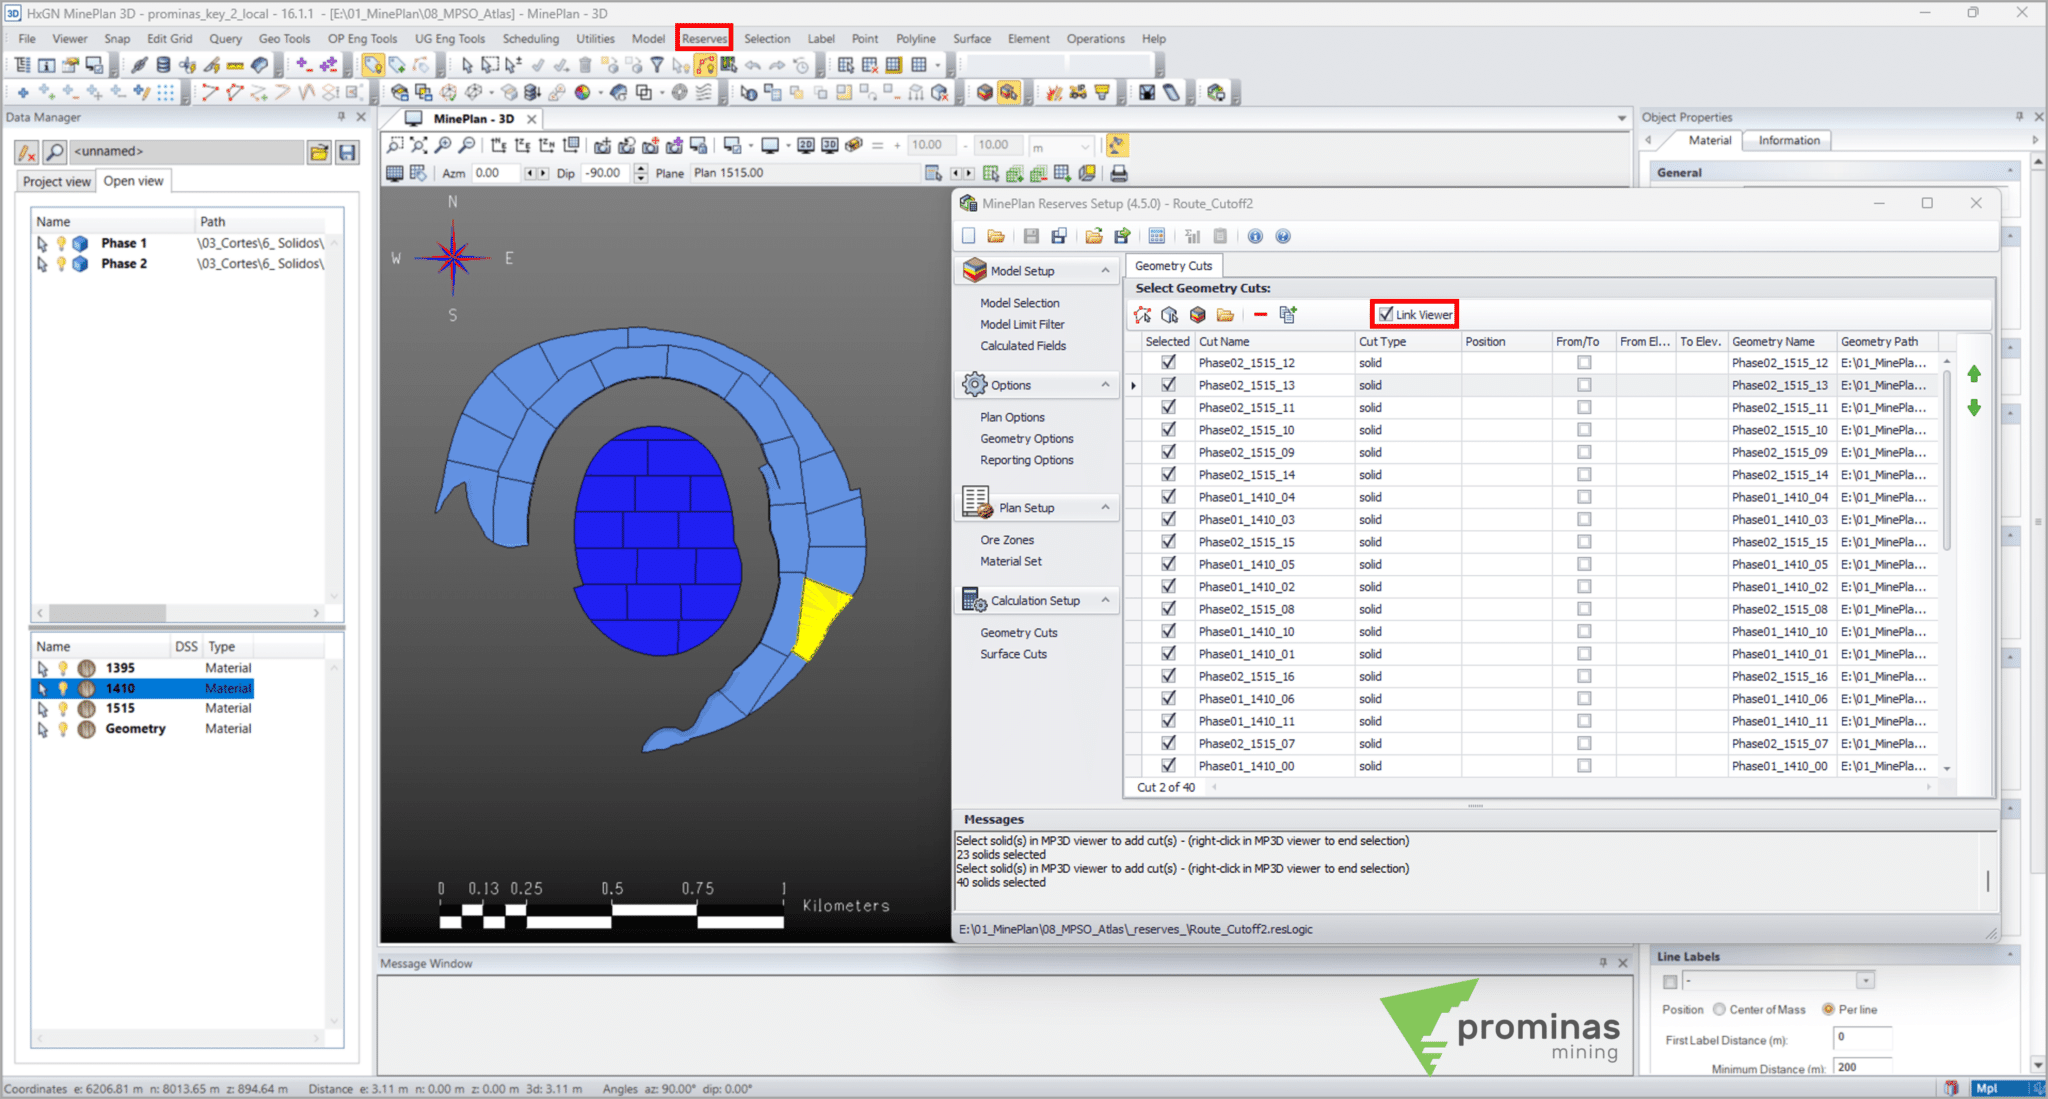Click the zoom out magnifier in viewer toolbar
The height and width of the screenshot is (1099, 2048).
tap(467, 146)
